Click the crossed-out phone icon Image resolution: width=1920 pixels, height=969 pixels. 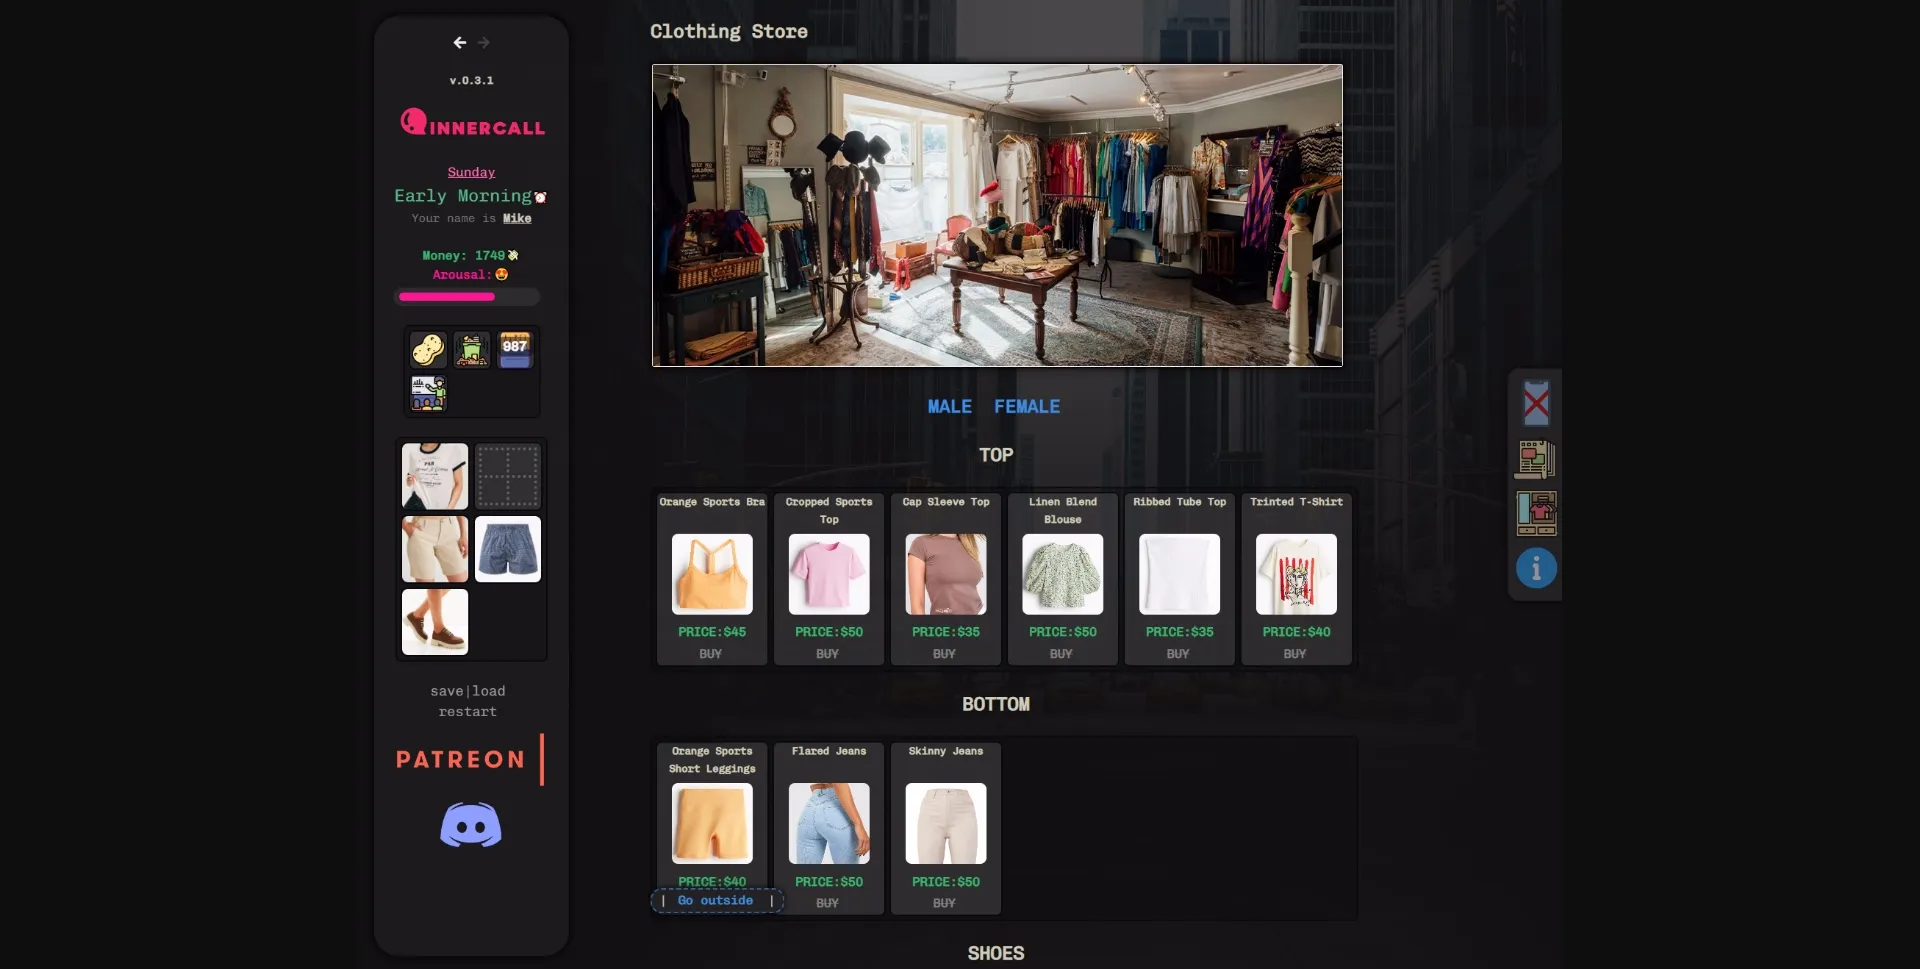pyautogui.click(x=1535, y=404)
